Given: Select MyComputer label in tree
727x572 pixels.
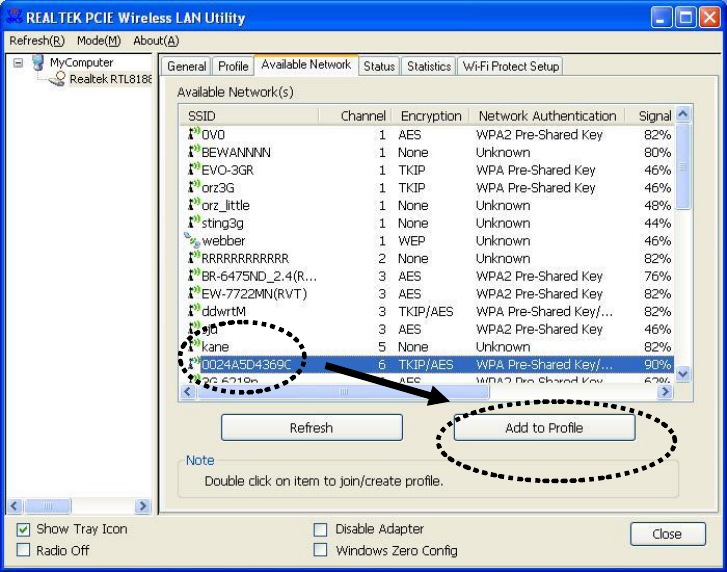Looking at the screenshot, I should point(82,63).
